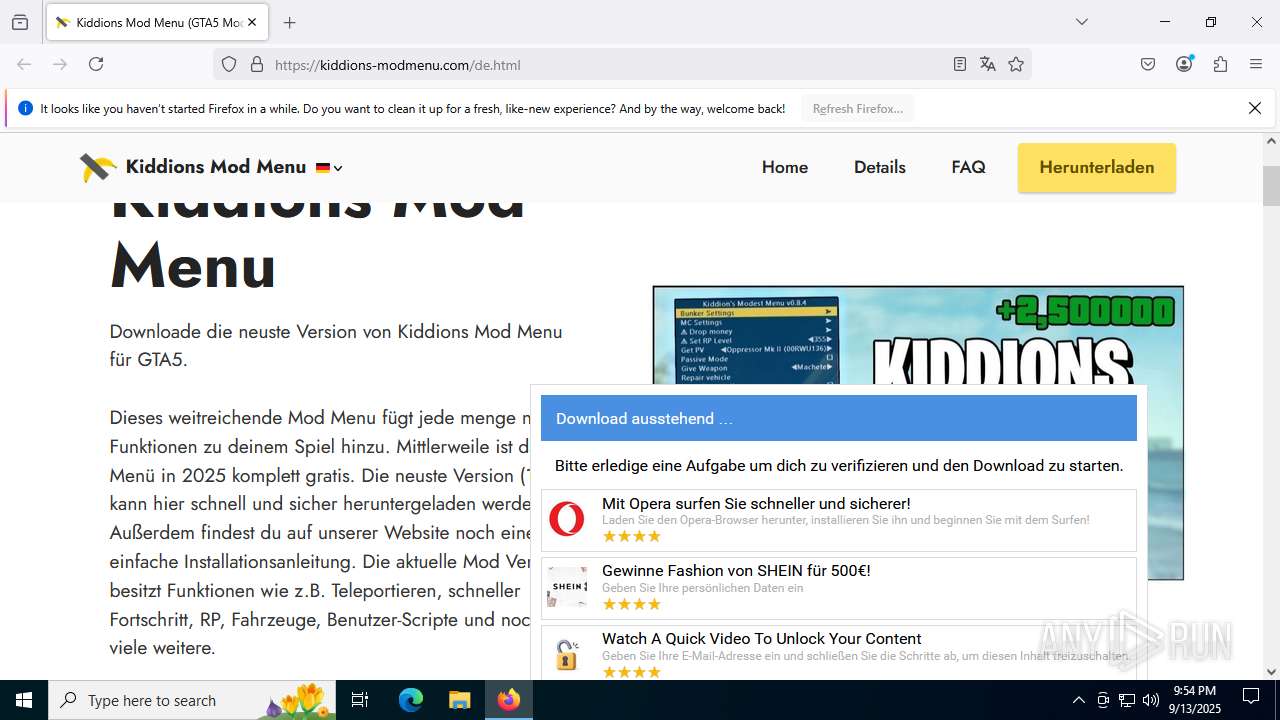Open Firefox account profile icon

point(1184,64)
